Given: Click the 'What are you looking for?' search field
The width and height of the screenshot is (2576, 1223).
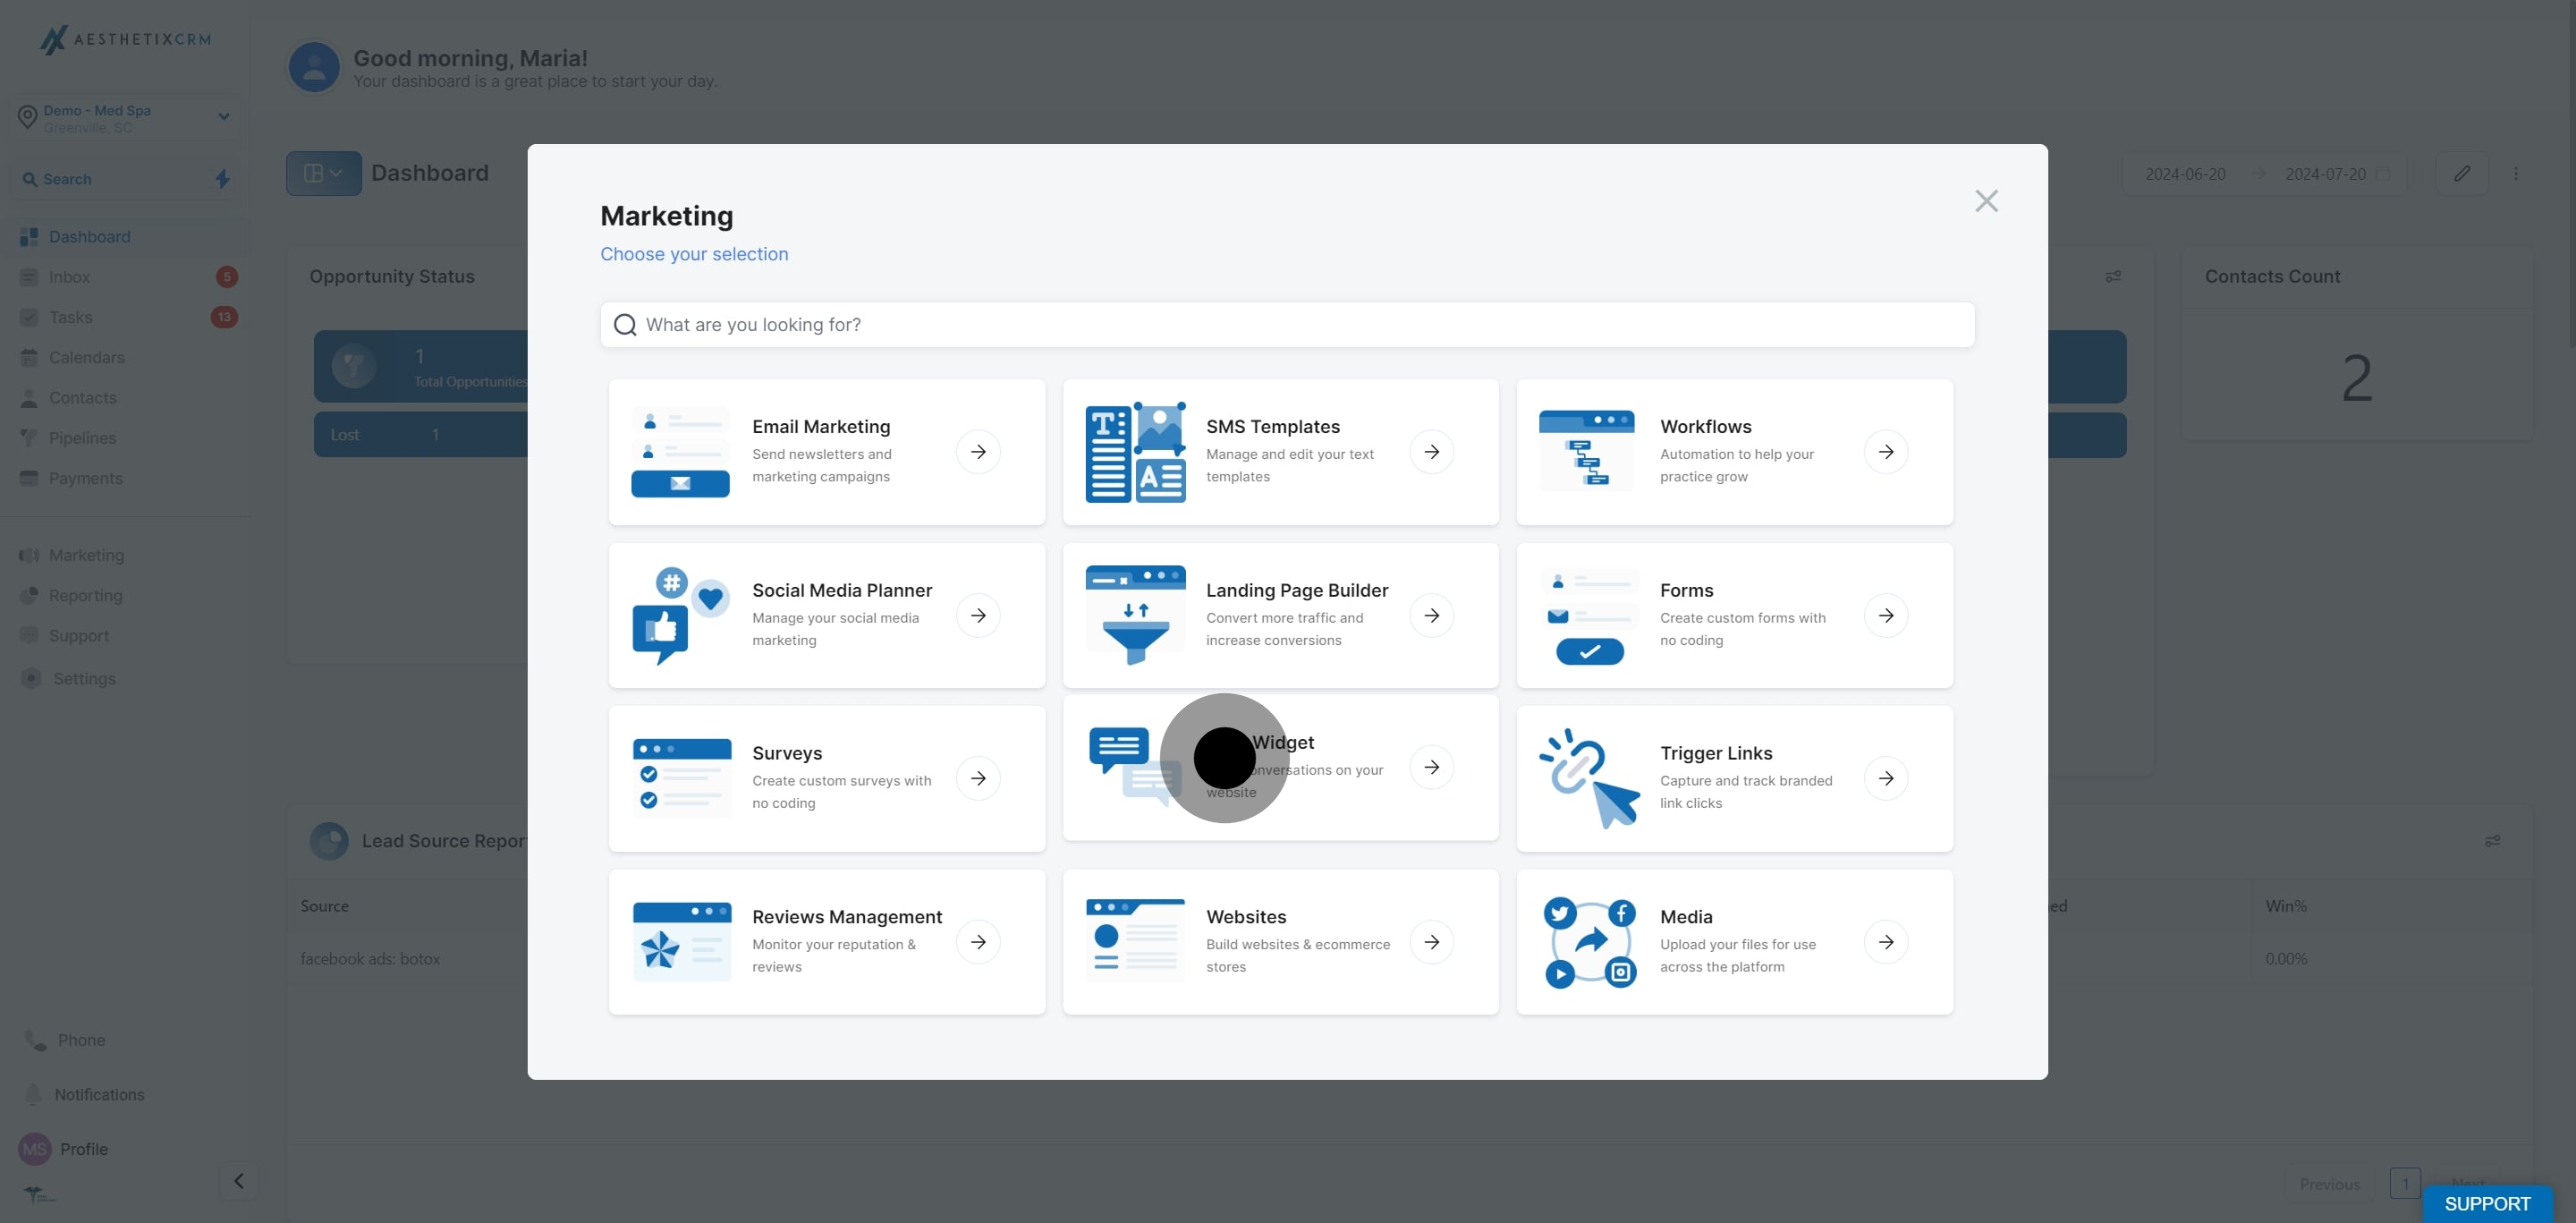Looking at the screenshot, I should [1287, 325].
